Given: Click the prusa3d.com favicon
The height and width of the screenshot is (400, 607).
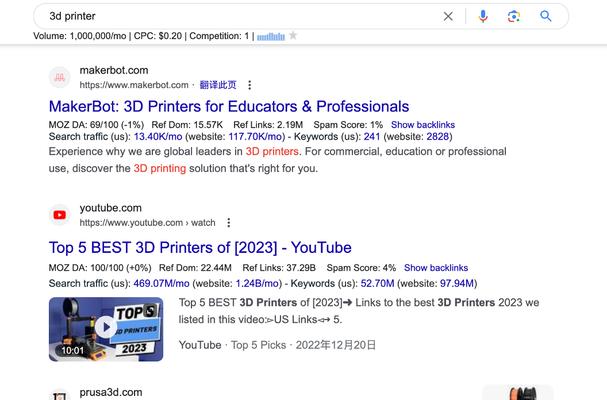Looking at the screenshot, I should pos(60,395).
